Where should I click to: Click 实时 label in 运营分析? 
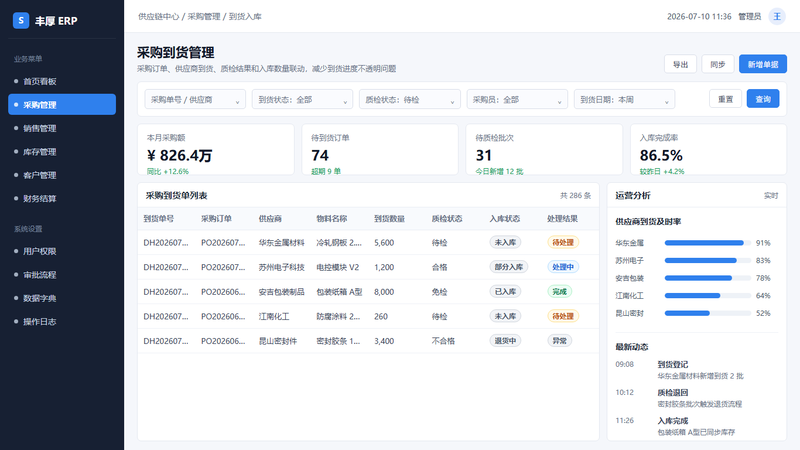(771, 195)
